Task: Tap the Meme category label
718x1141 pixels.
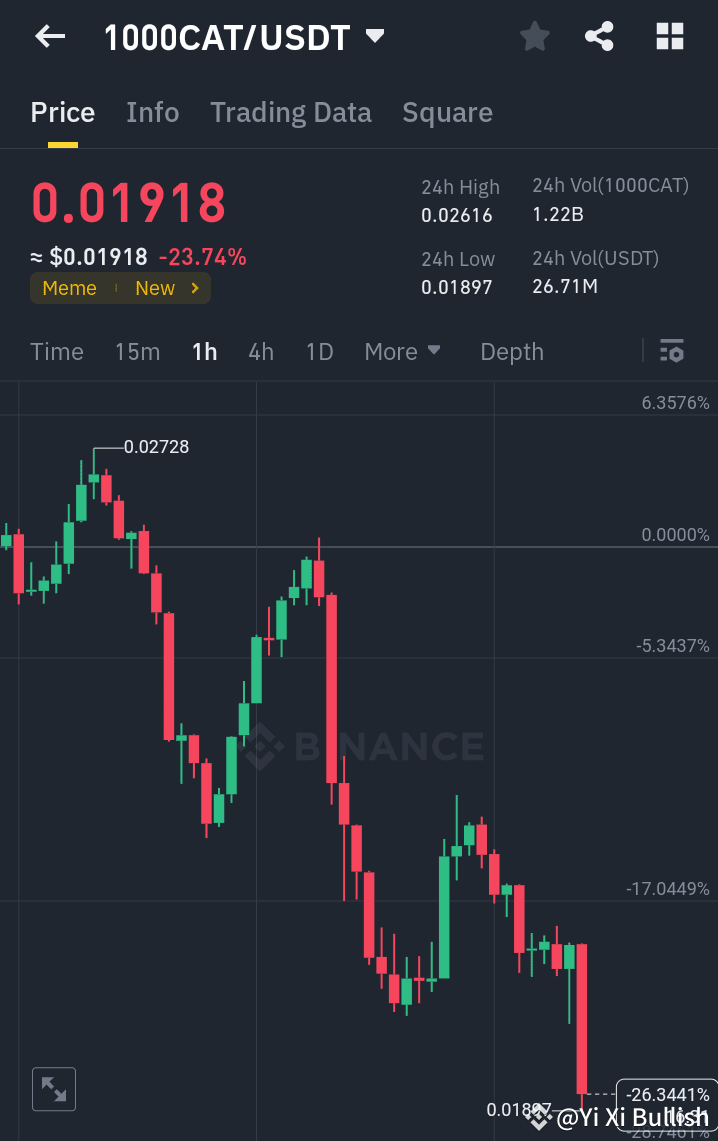Action: tap(69, 288)
